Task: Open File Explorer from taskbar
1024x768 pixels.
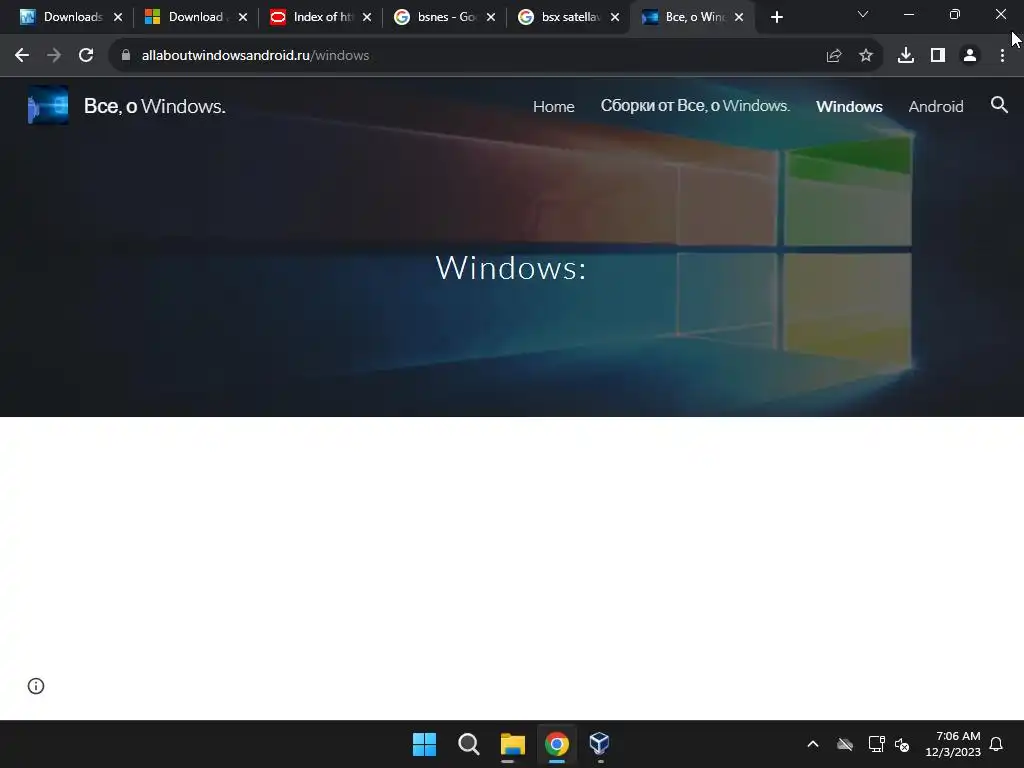Action: 513,744
